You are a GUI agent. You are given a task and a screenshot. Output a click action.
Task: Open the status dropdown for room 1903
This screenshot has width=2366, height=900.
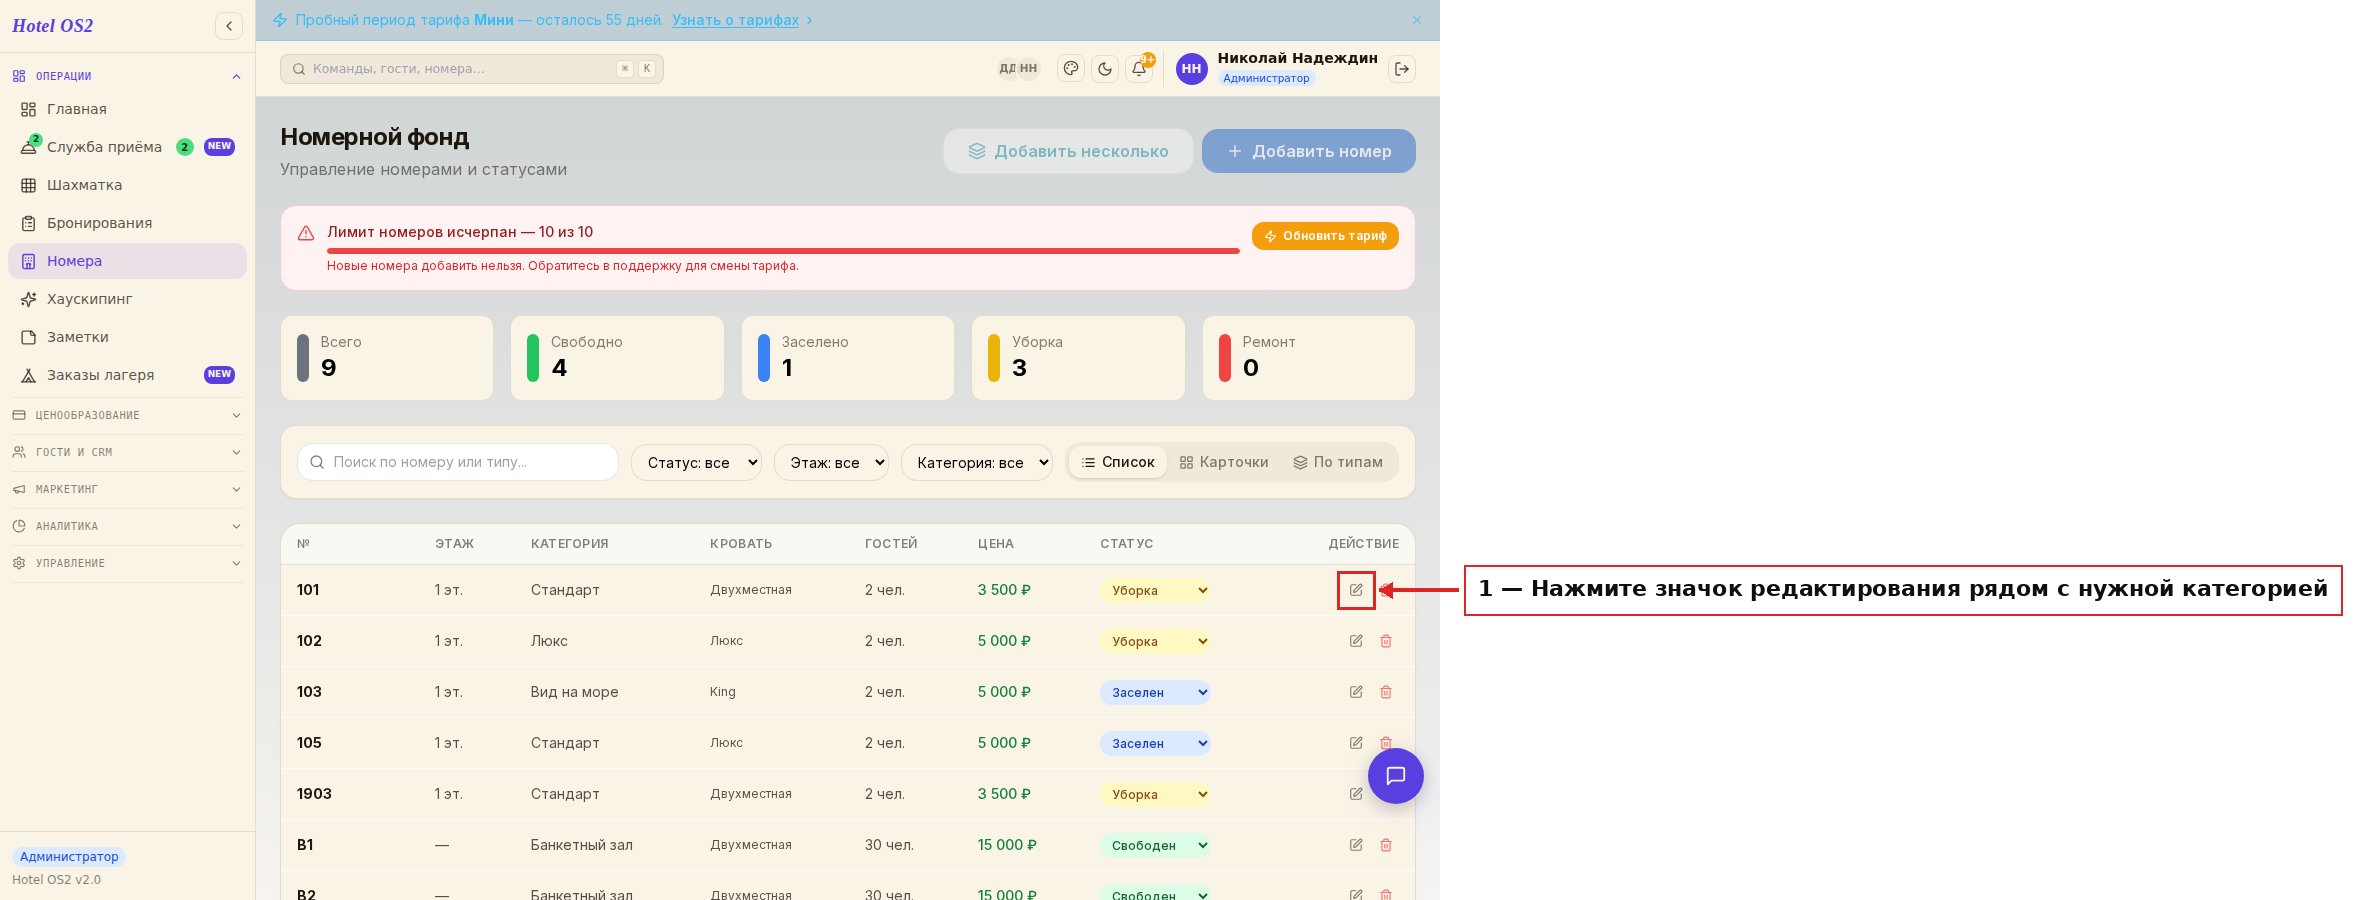tap(1155, 795)
